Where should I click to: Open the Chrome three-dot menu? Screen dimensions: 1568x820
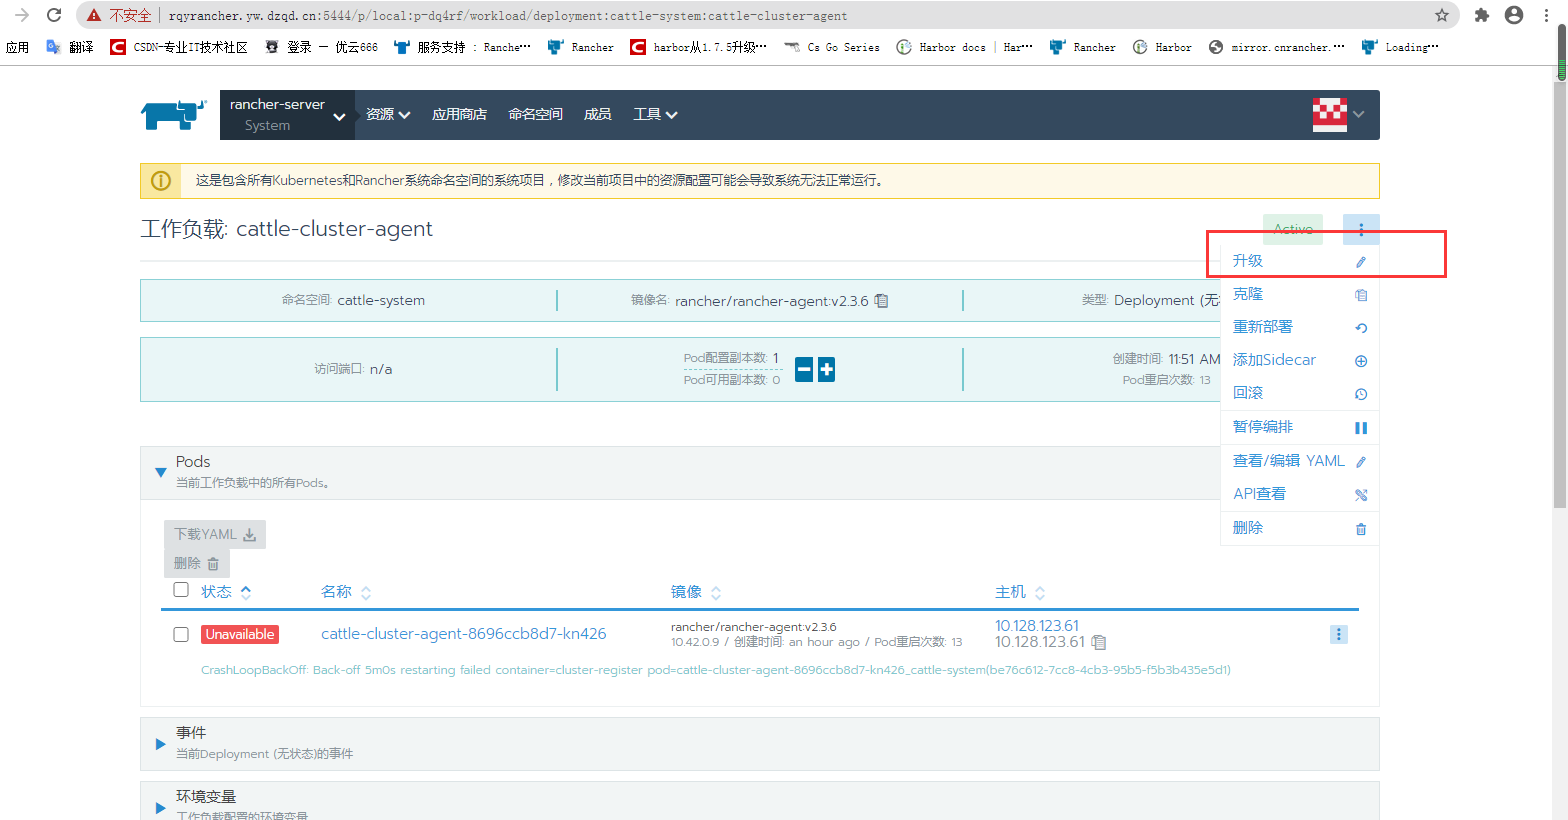(1546, 15)
